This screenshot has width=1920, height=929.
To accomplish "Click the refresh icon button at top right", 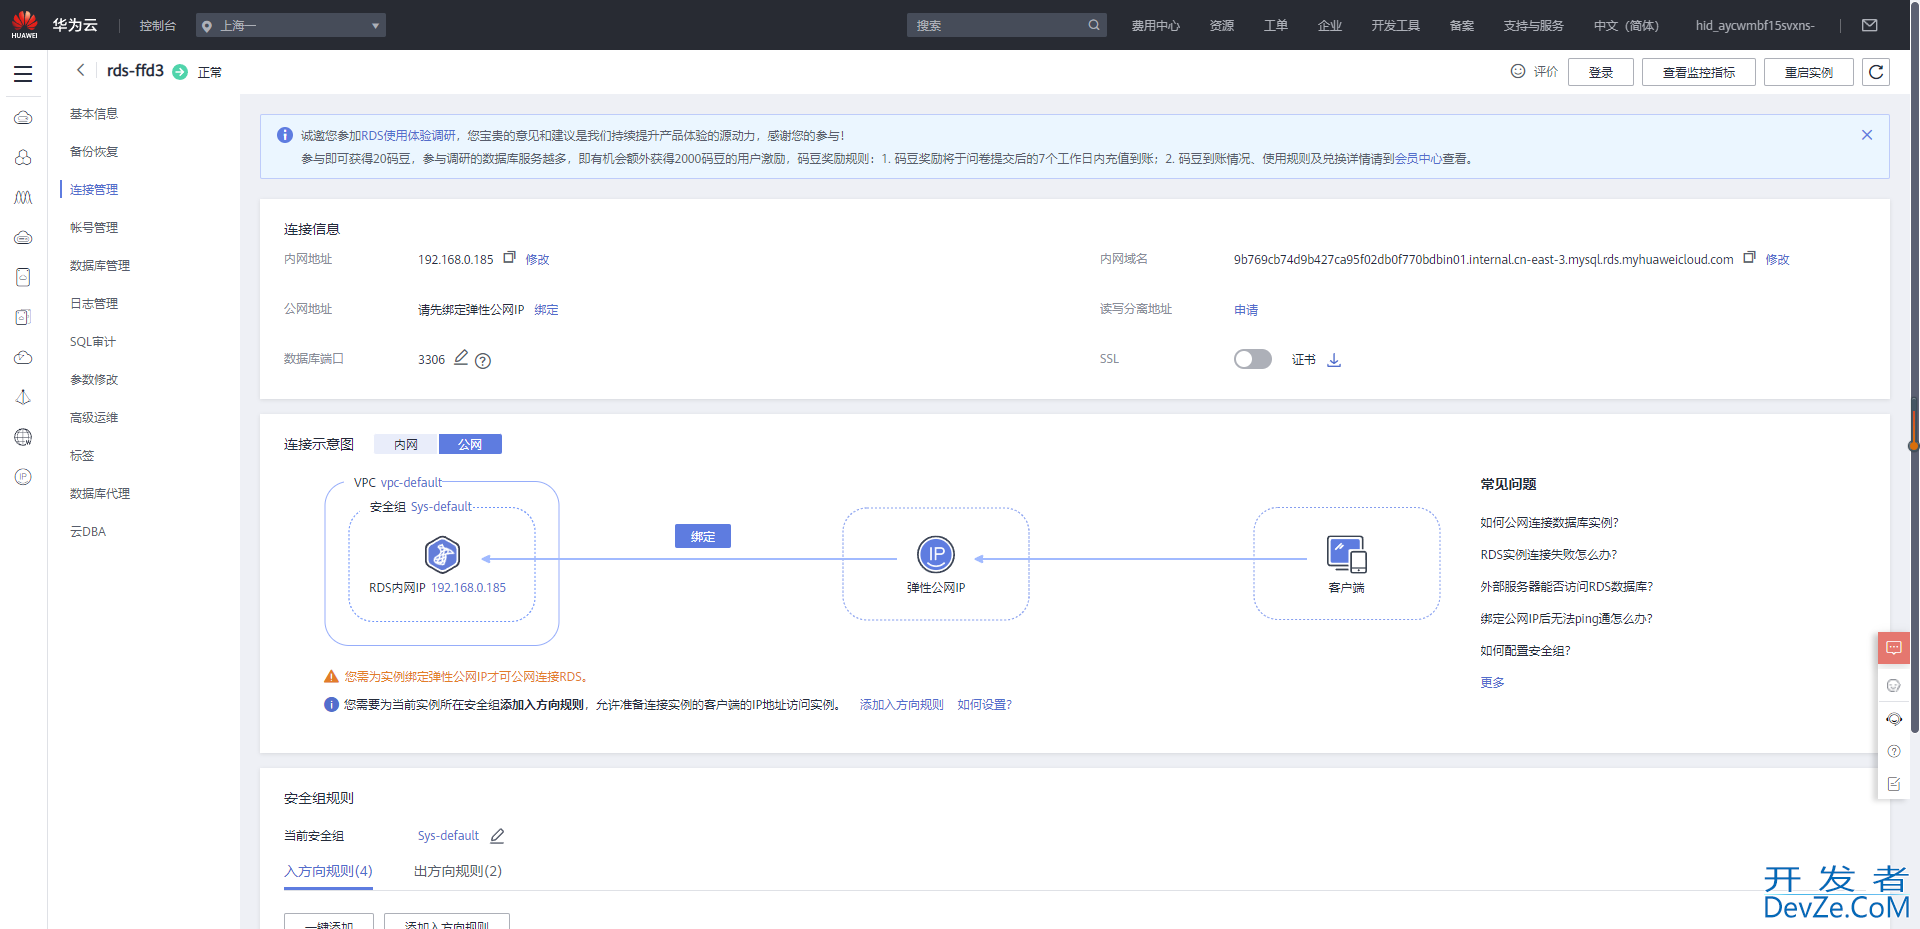I will pyautogui.click(x=1876, y=72).
